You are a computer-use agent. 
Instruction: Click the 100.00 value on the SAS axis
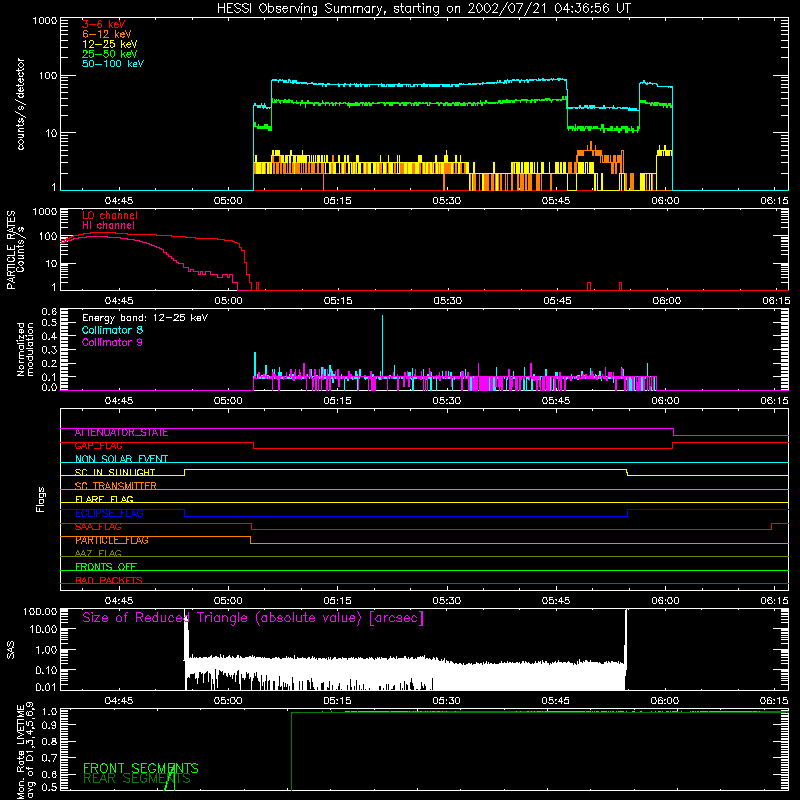[40, 611]
